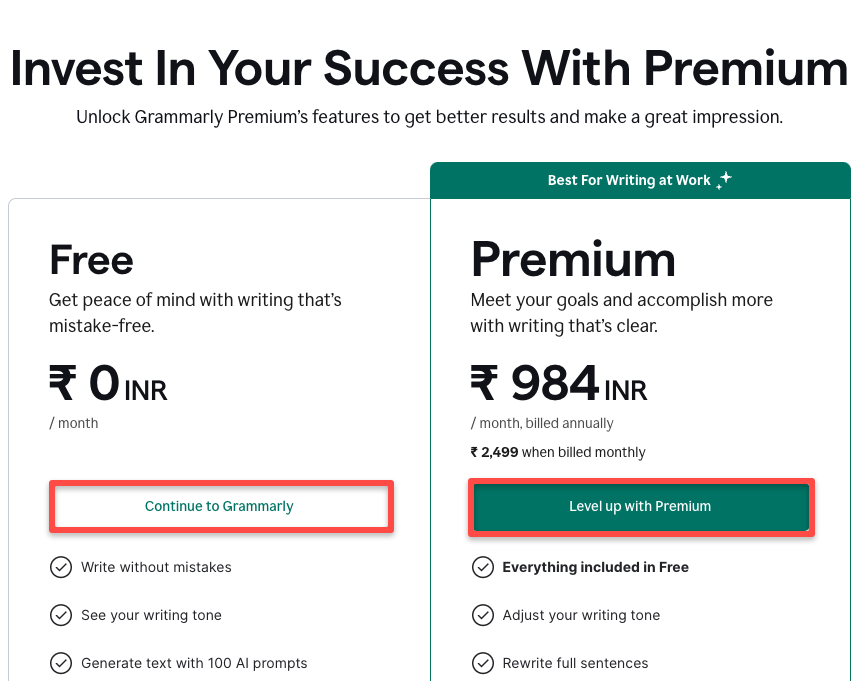Click the sparkle icon in the green banner
859x681 pixels.
point(723,179)
